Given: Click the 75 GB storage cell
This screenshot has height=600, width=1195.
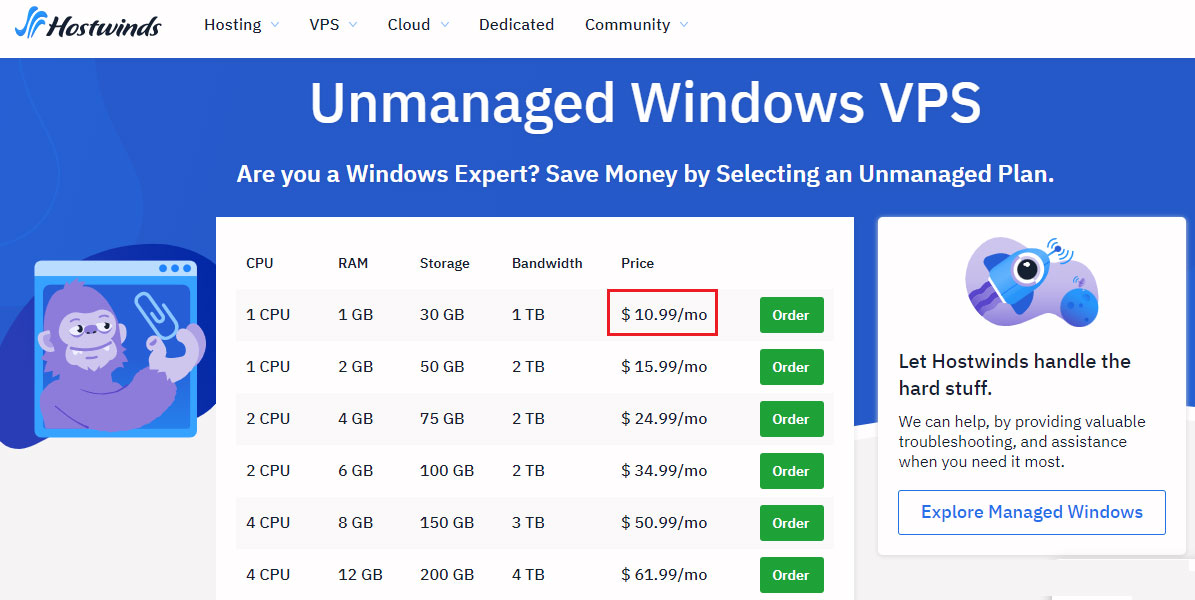Looking at the screenshot, I should (441, 418).
